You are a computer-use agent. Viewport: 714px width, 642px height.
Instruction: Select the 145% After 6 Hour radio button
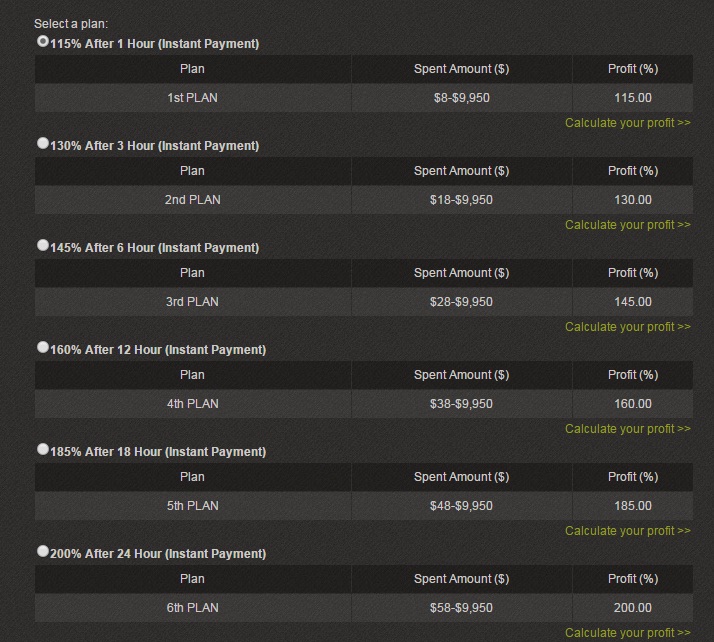[42, 245]
